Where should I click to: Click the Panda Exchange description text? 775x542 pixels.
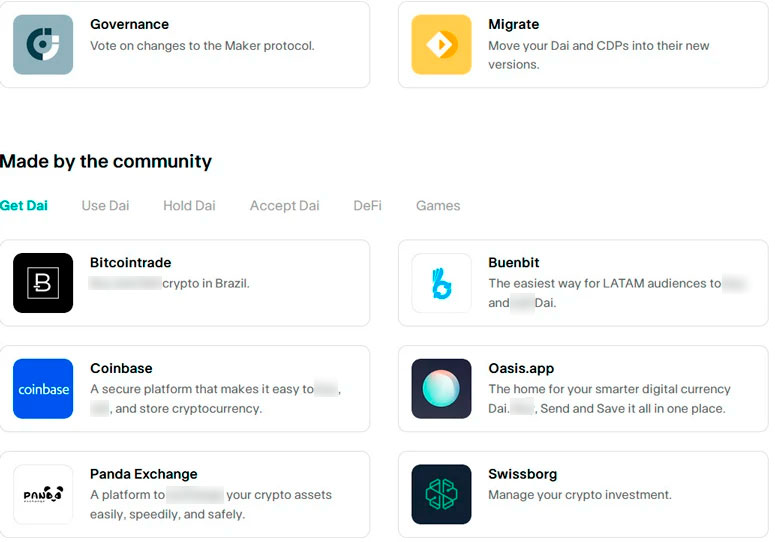pyautogui.click(x=210, y=504)
